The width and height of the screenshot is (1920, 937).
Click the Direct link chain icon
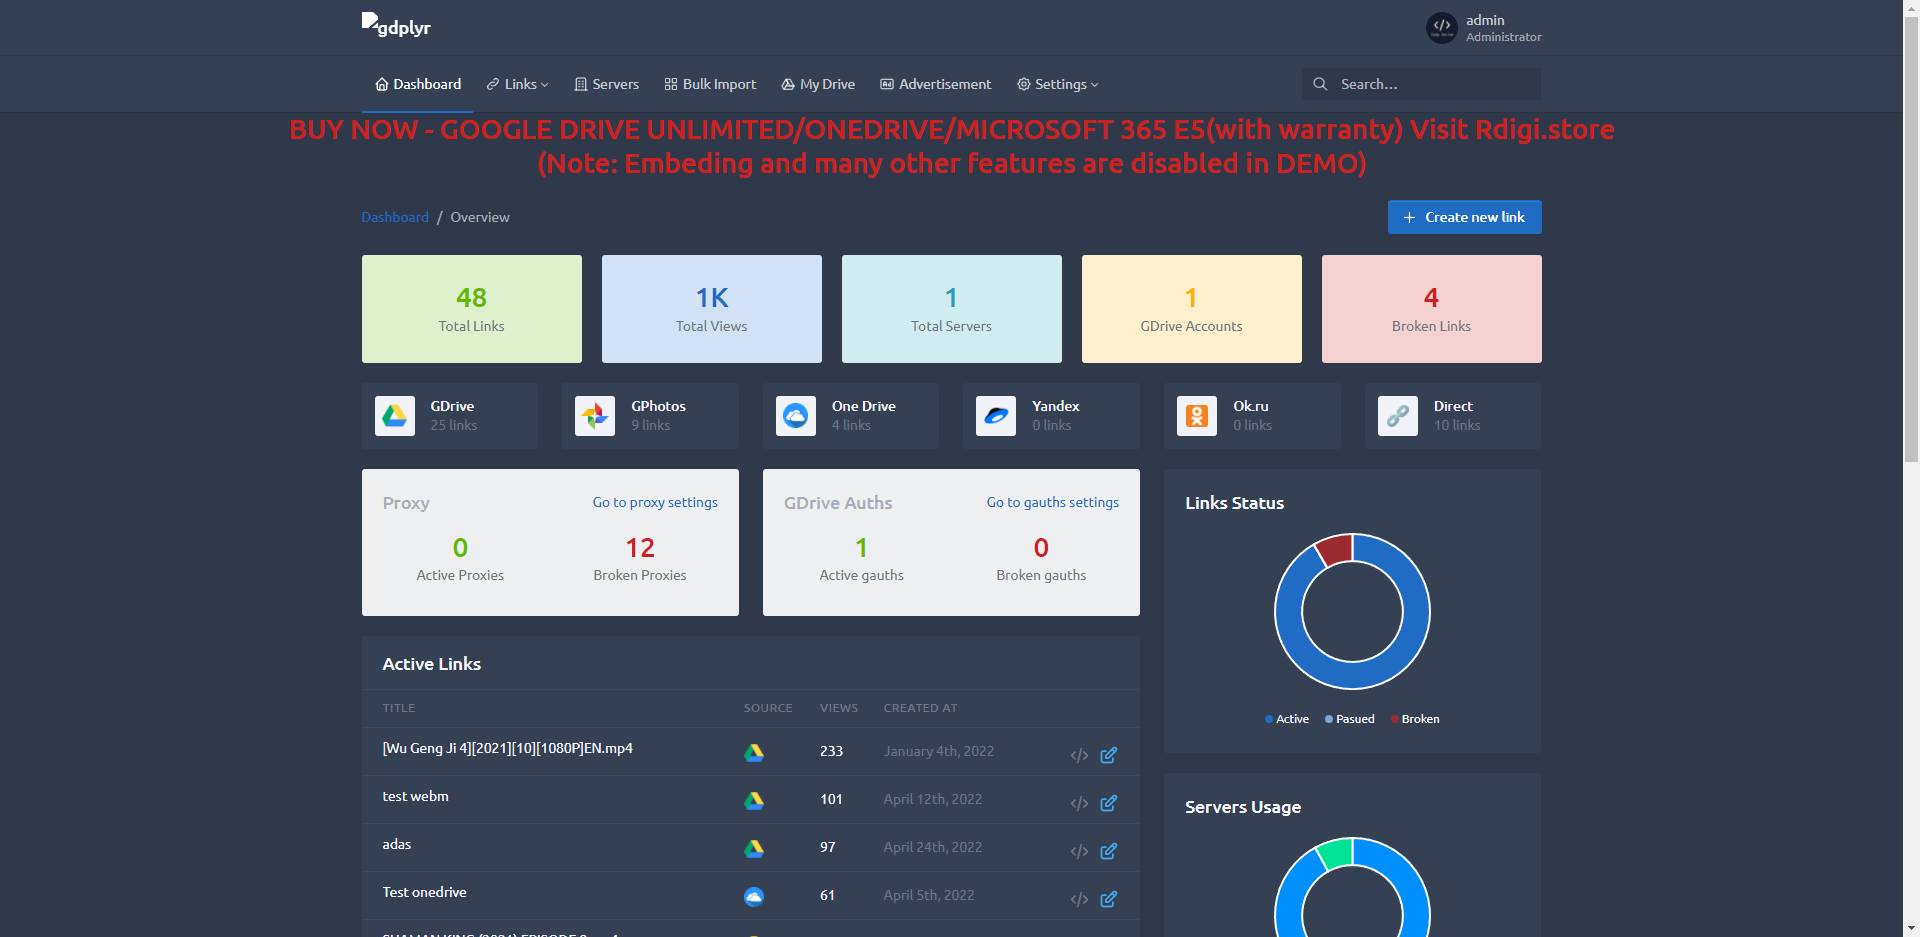tap(1398, 415)
